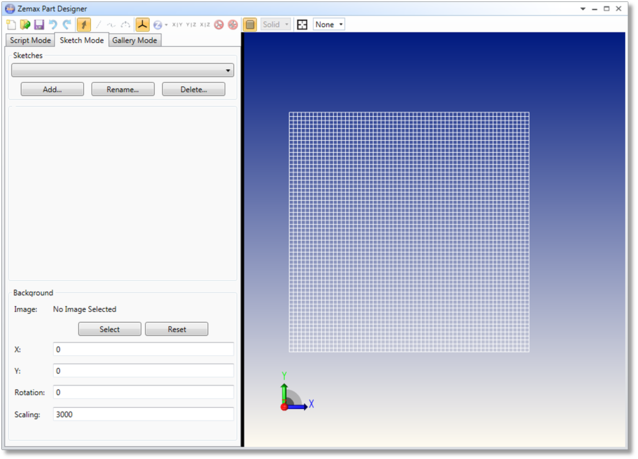The height and width of the screenshot is (459, 638).
Task: Click the blue Z orientation icon
Action: point(157,25)
